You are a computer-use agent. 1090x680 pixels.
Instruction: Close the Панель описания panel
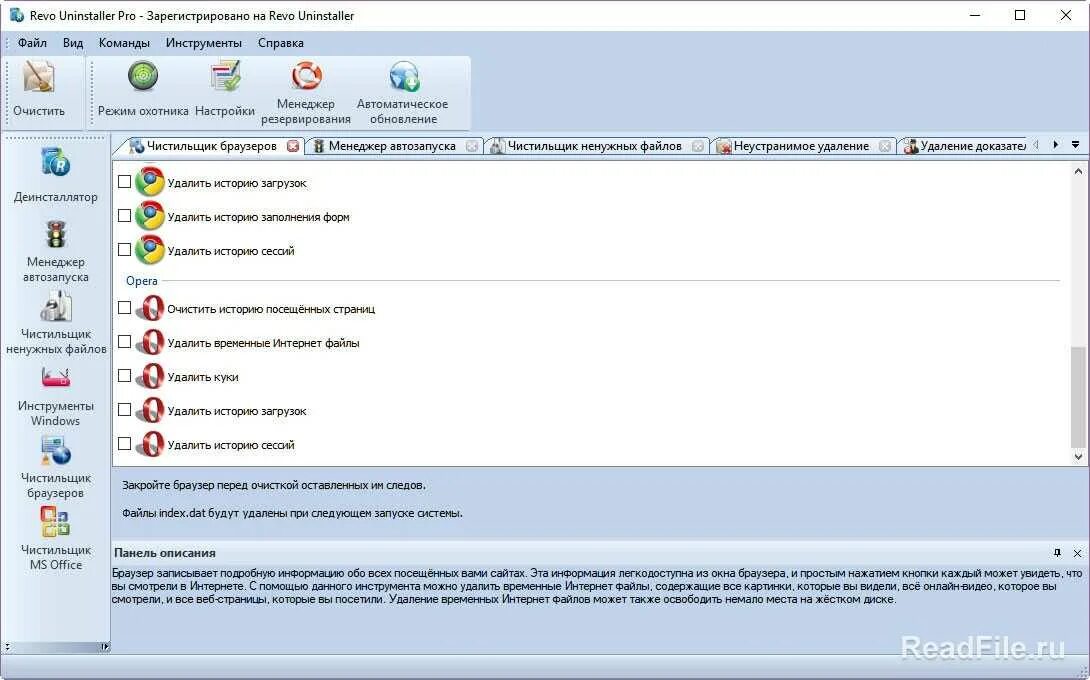[x=1077, y=553]
